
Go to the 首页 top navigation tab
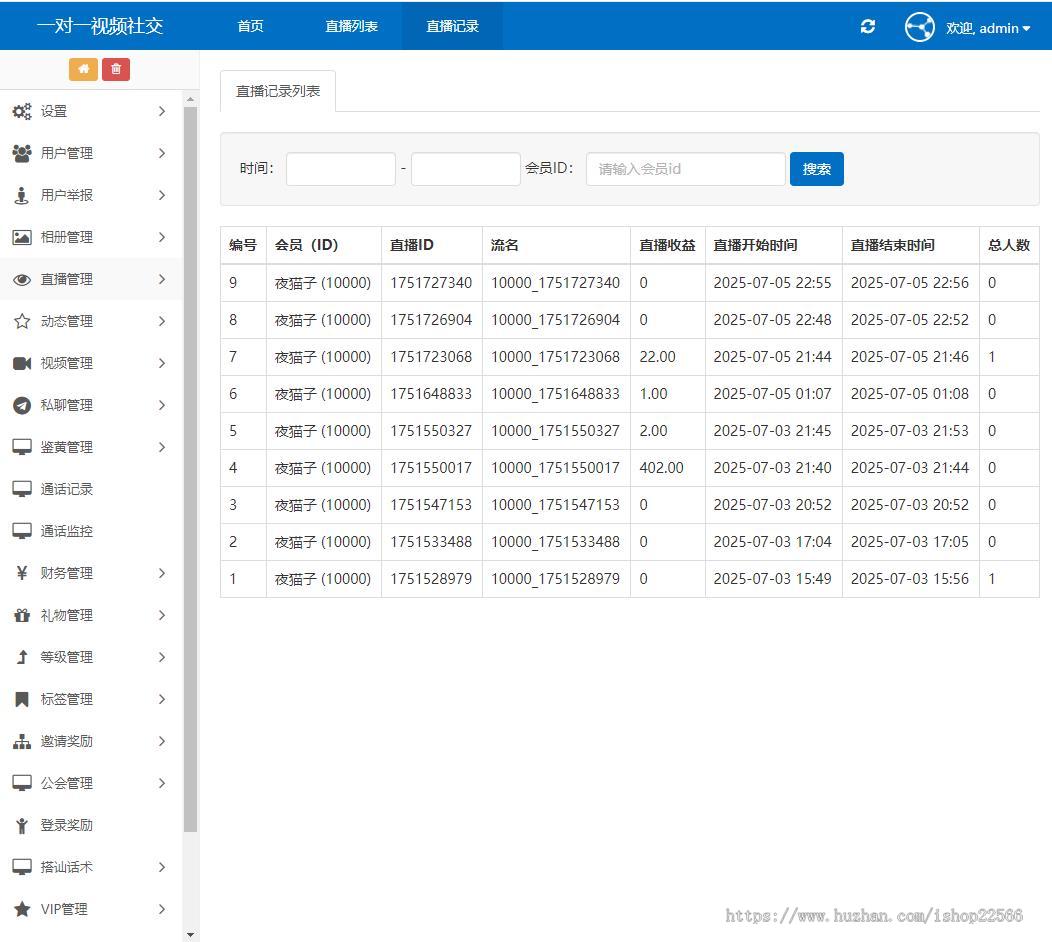click(250, 26)
